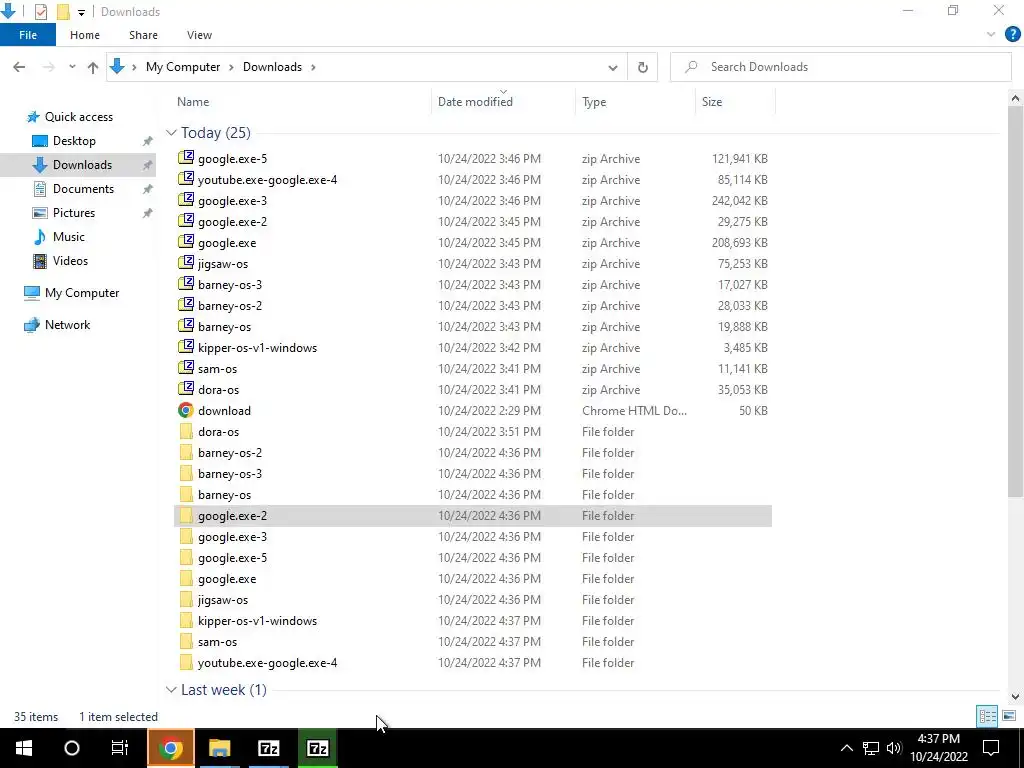Select the youtube.exe-google.exe-4 zip archive icon
This screenshot has height=768, width=1024.
coord(186,179)
